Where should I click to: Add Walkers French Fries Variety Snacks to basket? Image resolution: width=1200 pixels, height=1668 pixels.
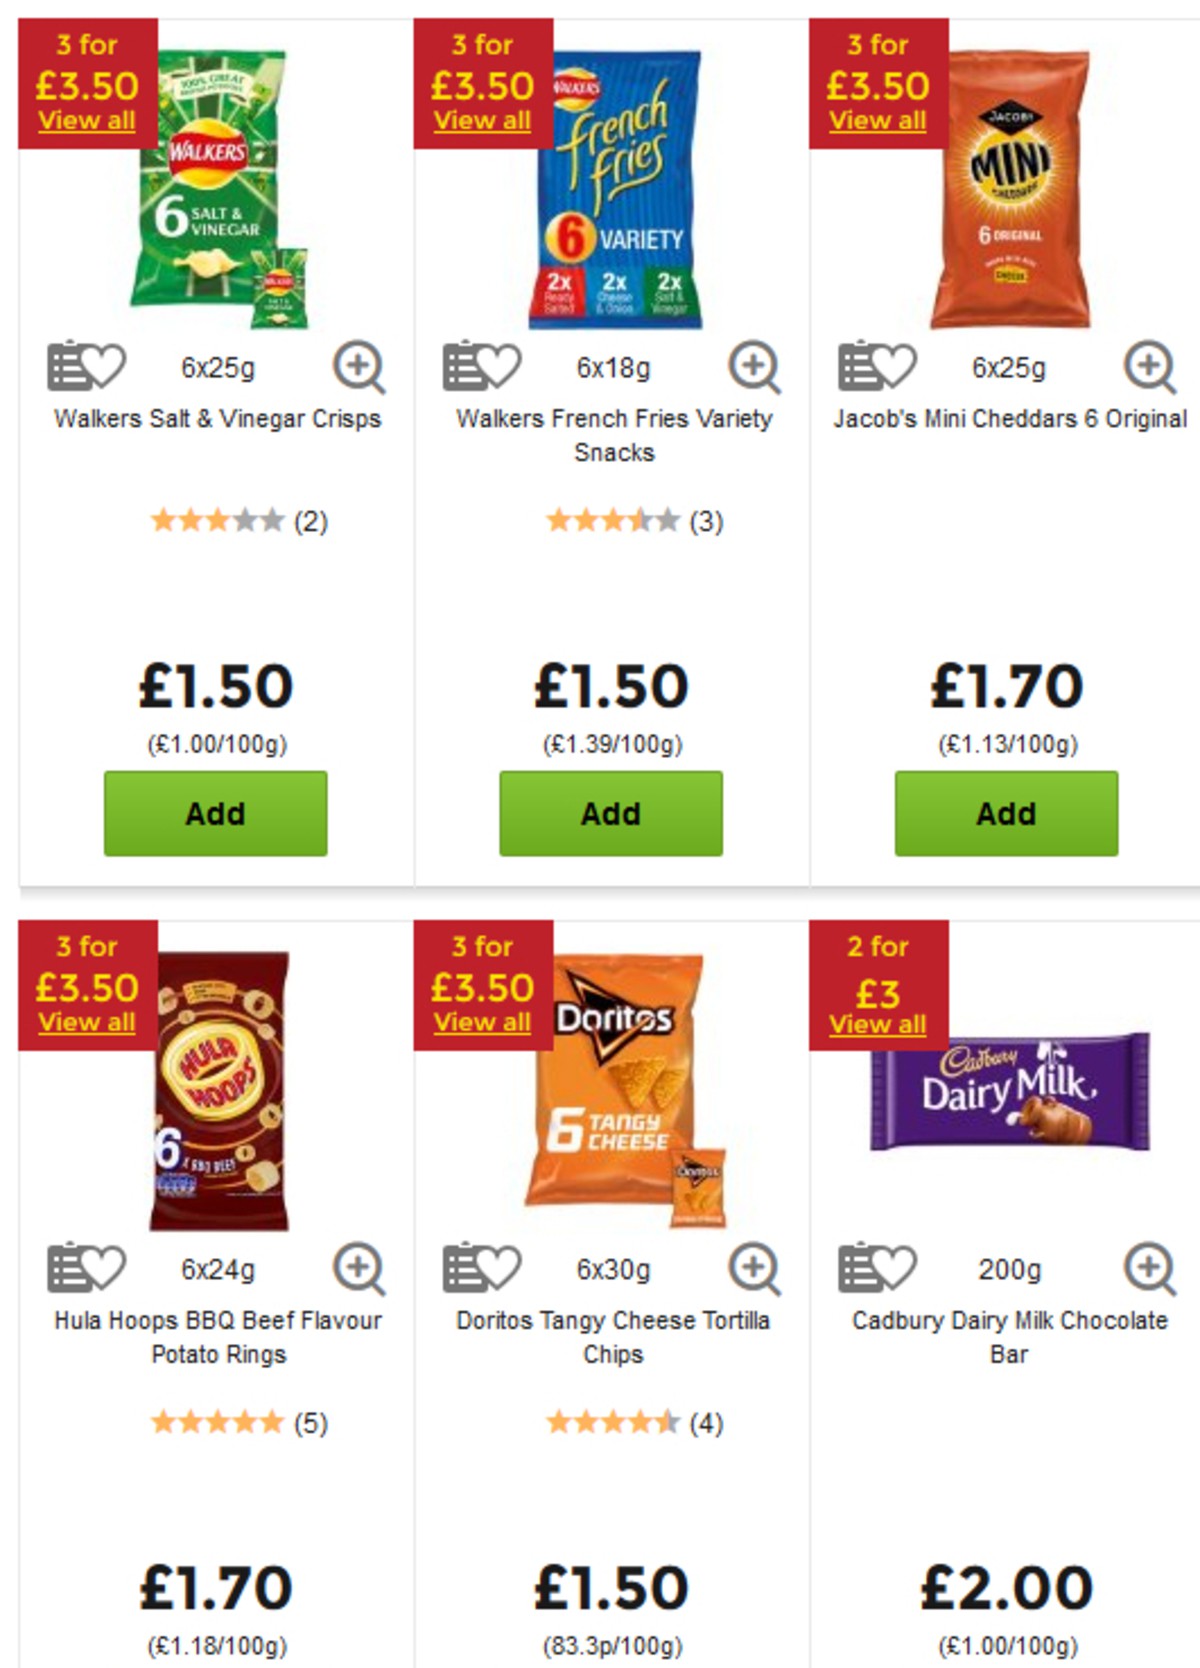(609, 813)
